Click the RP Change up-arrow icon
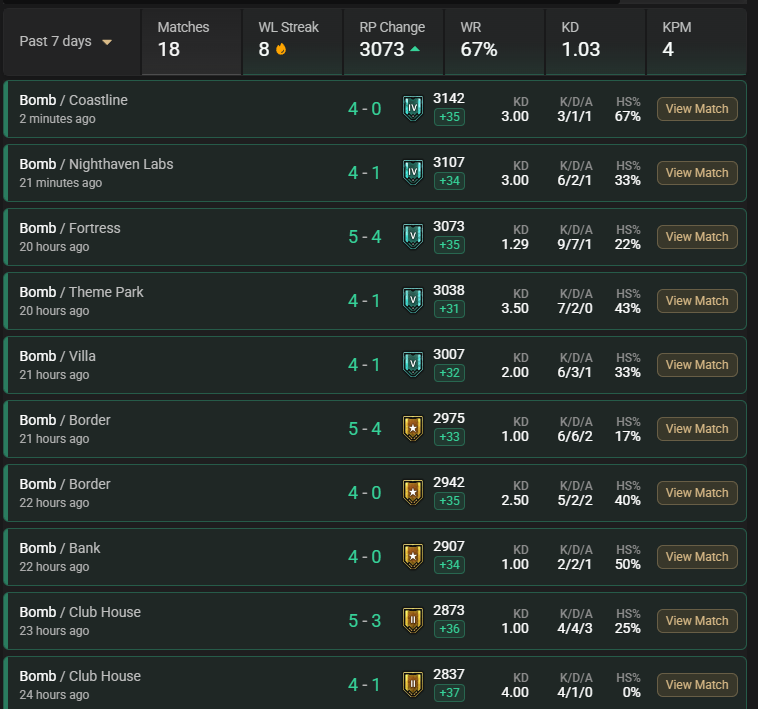The height and width of the screenshot is (709, 758). (x=415, y=49)
